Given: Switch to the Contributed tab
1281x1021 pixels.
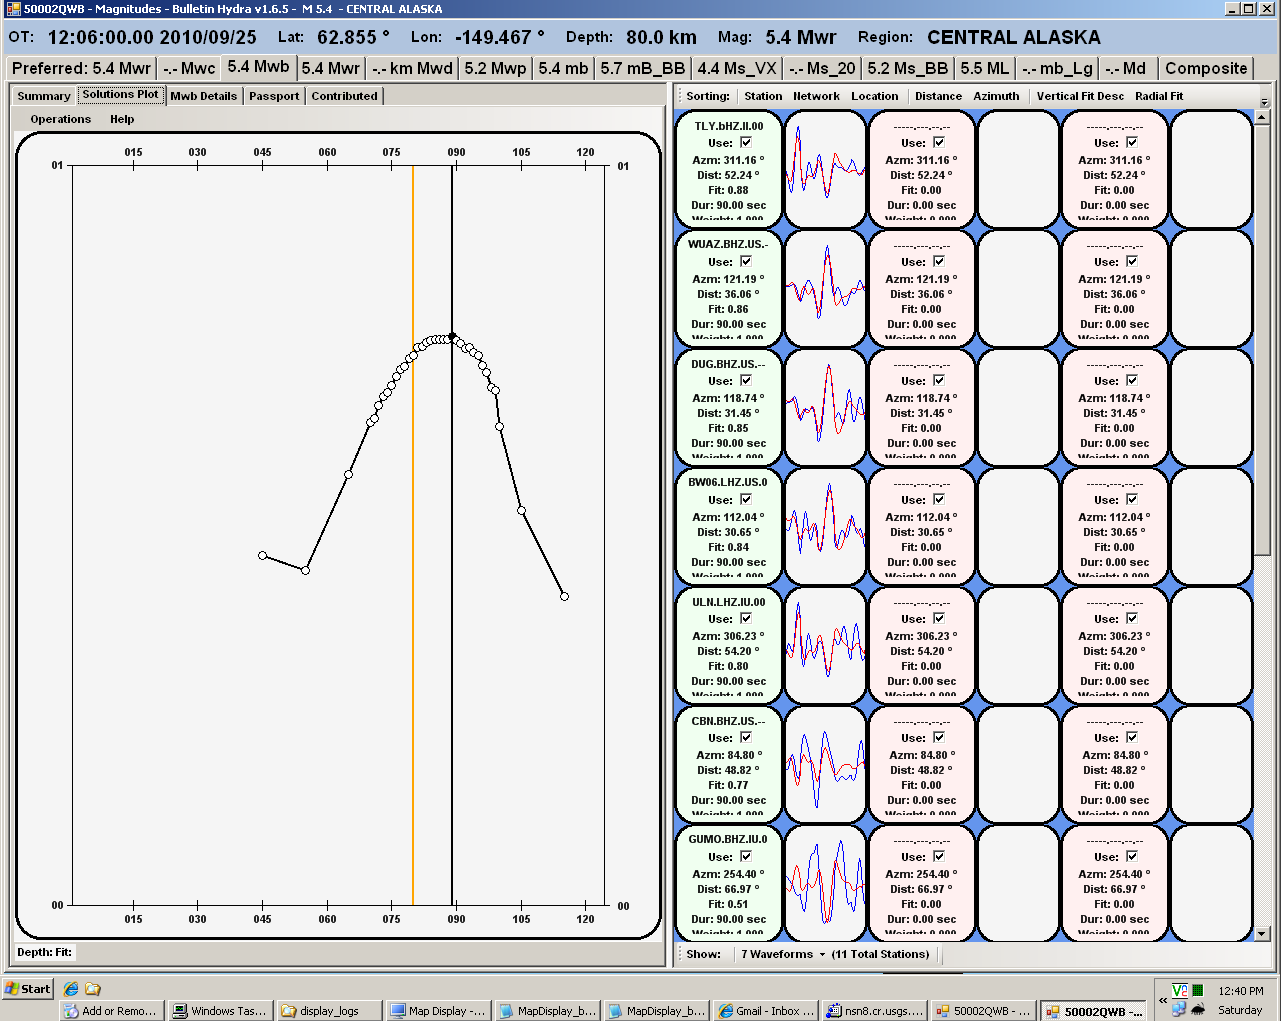Looking at the screenshot, I should click(x=344, y=96).
